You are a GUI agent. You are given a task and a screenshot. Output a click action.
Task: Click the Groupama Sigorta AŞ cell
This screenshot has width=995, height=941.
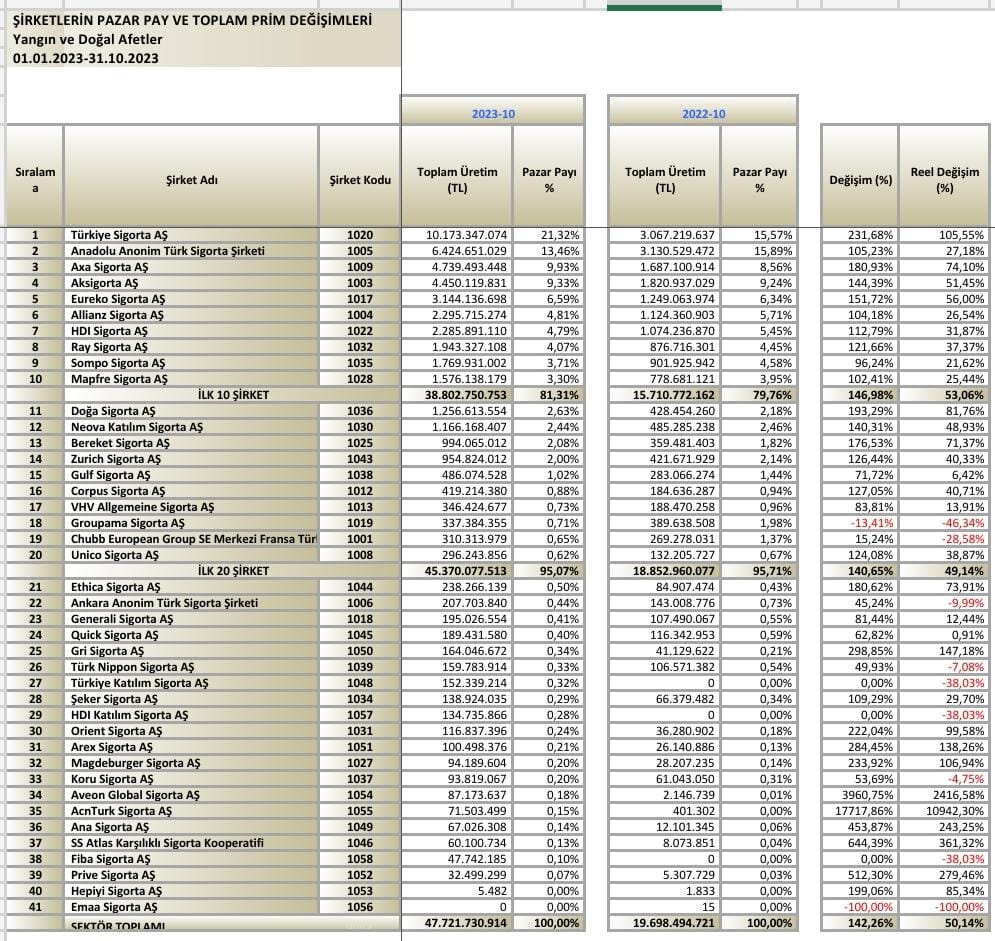click(191, 523)
